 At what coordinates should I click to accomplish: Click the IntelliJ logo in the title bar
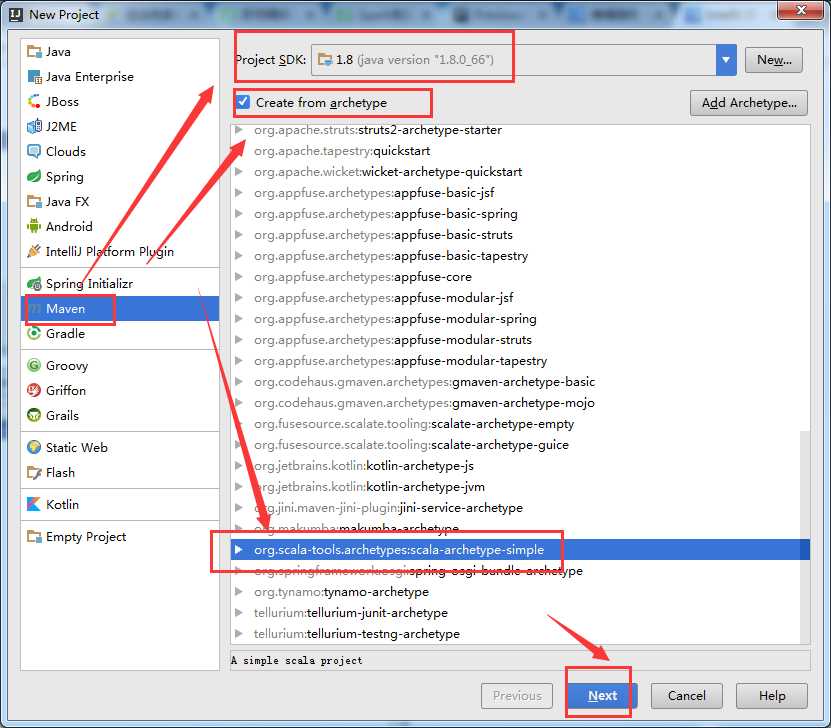coord(16,14)
